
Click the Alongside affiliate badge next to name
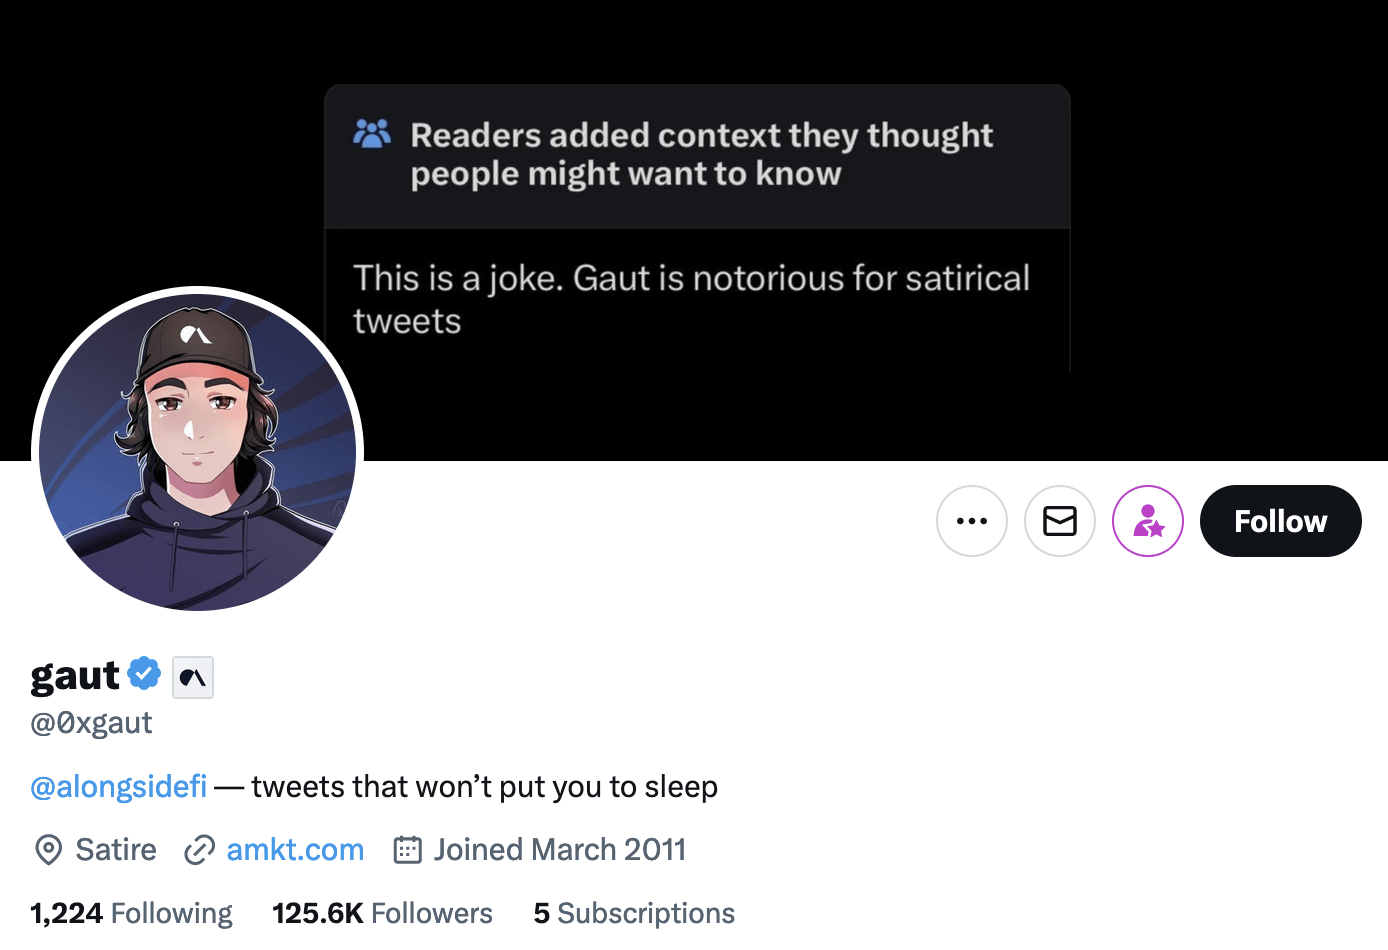(192, 677)
